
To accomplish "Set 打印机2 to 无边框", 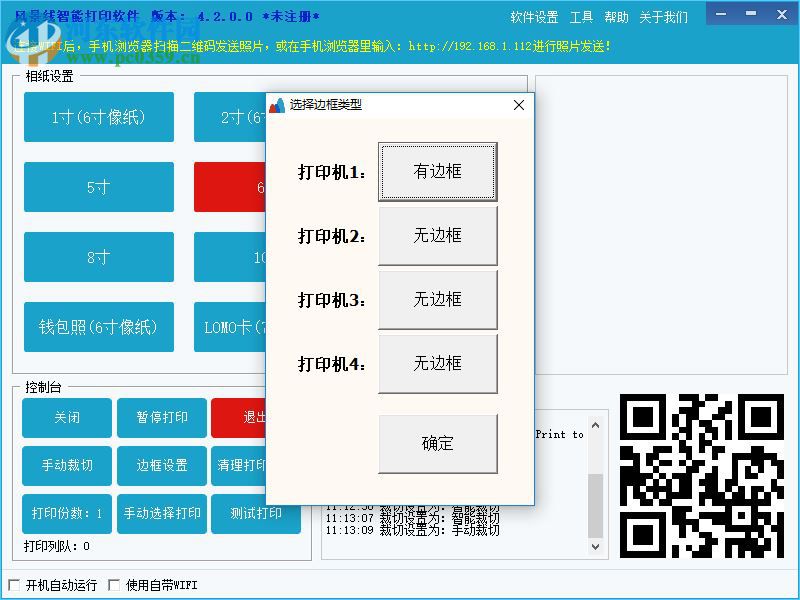I will pos(437,235).
